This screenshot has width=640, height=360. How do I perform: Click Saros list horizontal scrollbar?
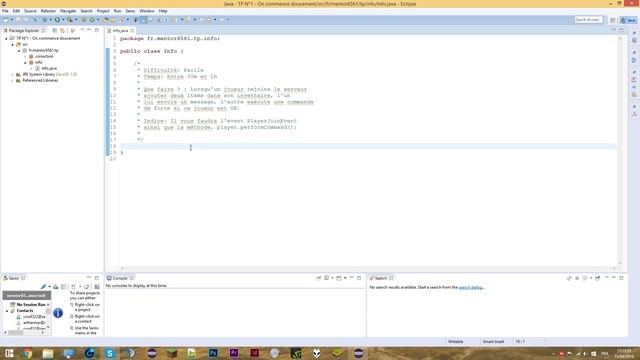point(25,332)
